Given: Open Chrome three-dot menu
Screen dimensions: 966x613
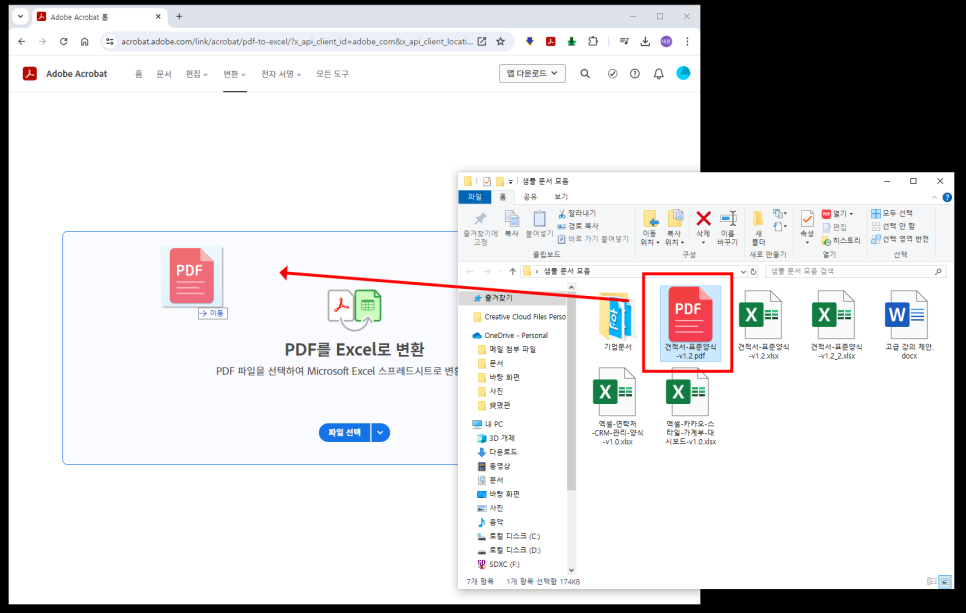Looking at the screenshot, I should point(687,41).
